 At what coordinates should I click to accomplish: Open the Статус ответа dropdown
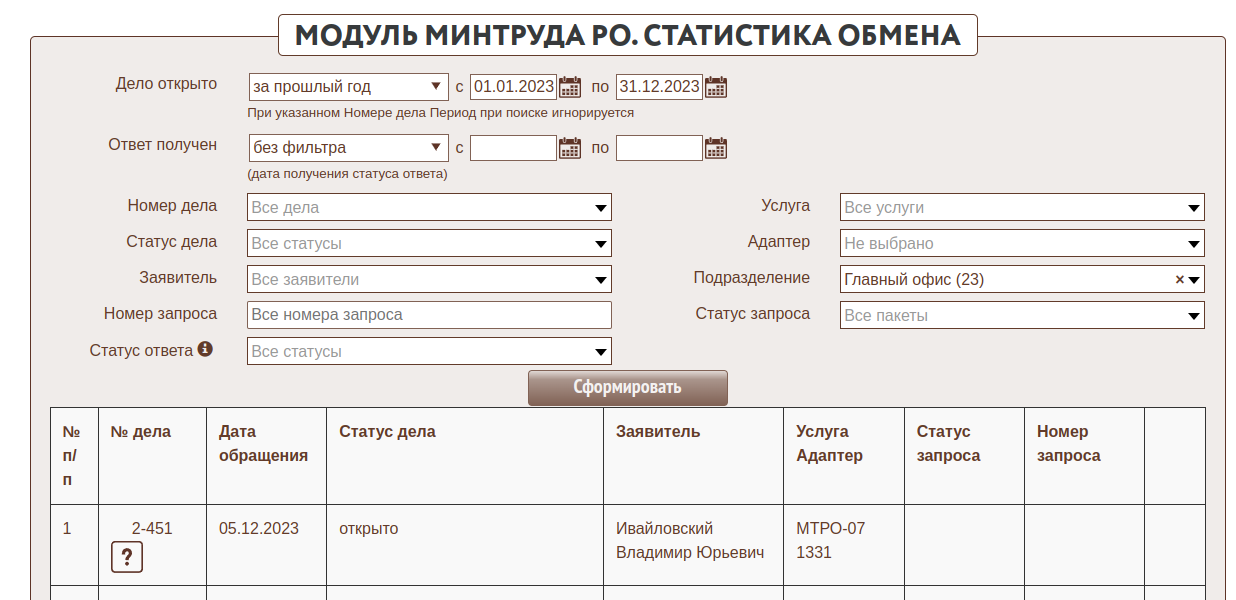(429, 352)
